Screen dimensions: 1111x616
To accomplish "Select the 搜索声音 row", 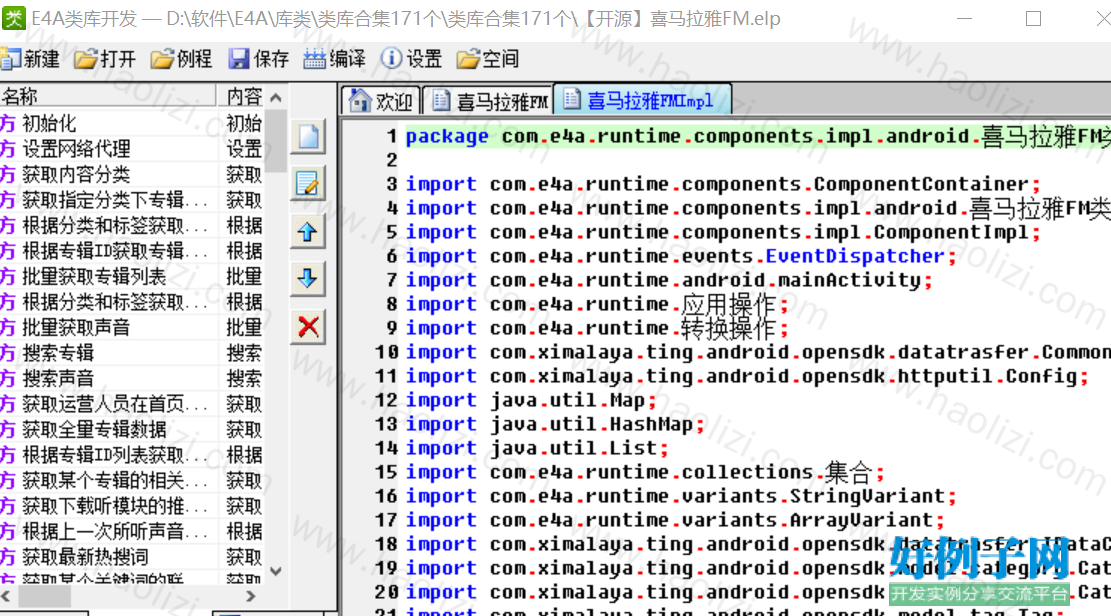I will pos(132,379).
